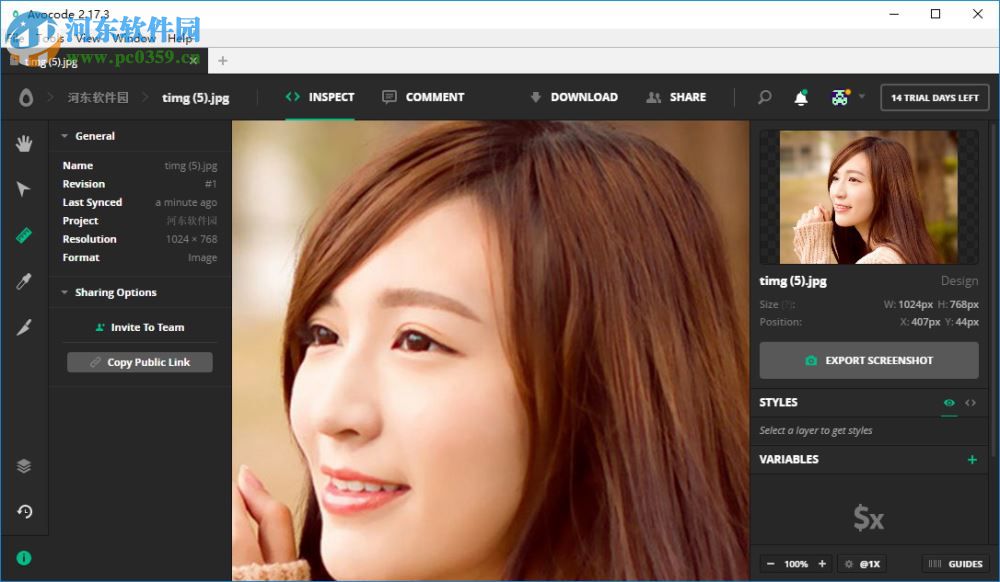Click the EXPORT SCREENSHOT button
Image resolution: width=1000 pixels, height=582 pixels.
[x=869, y=360]
